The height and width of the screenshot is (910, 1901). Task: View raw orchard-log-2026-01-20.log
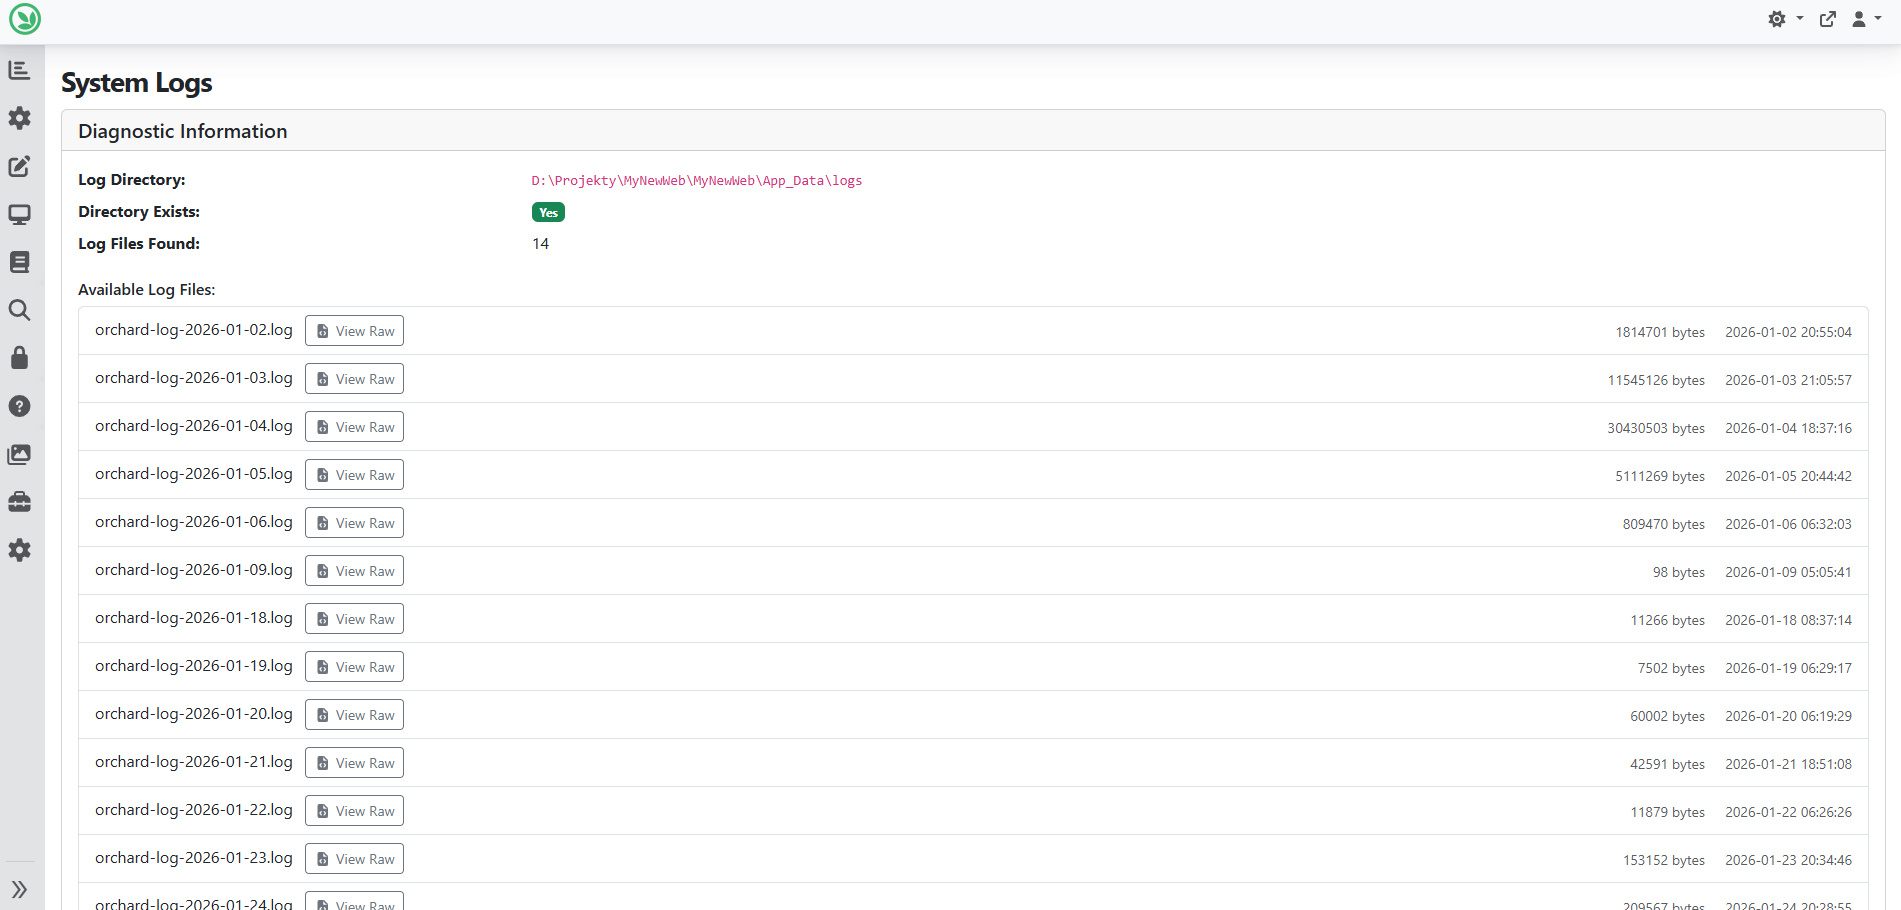point(354,715)
